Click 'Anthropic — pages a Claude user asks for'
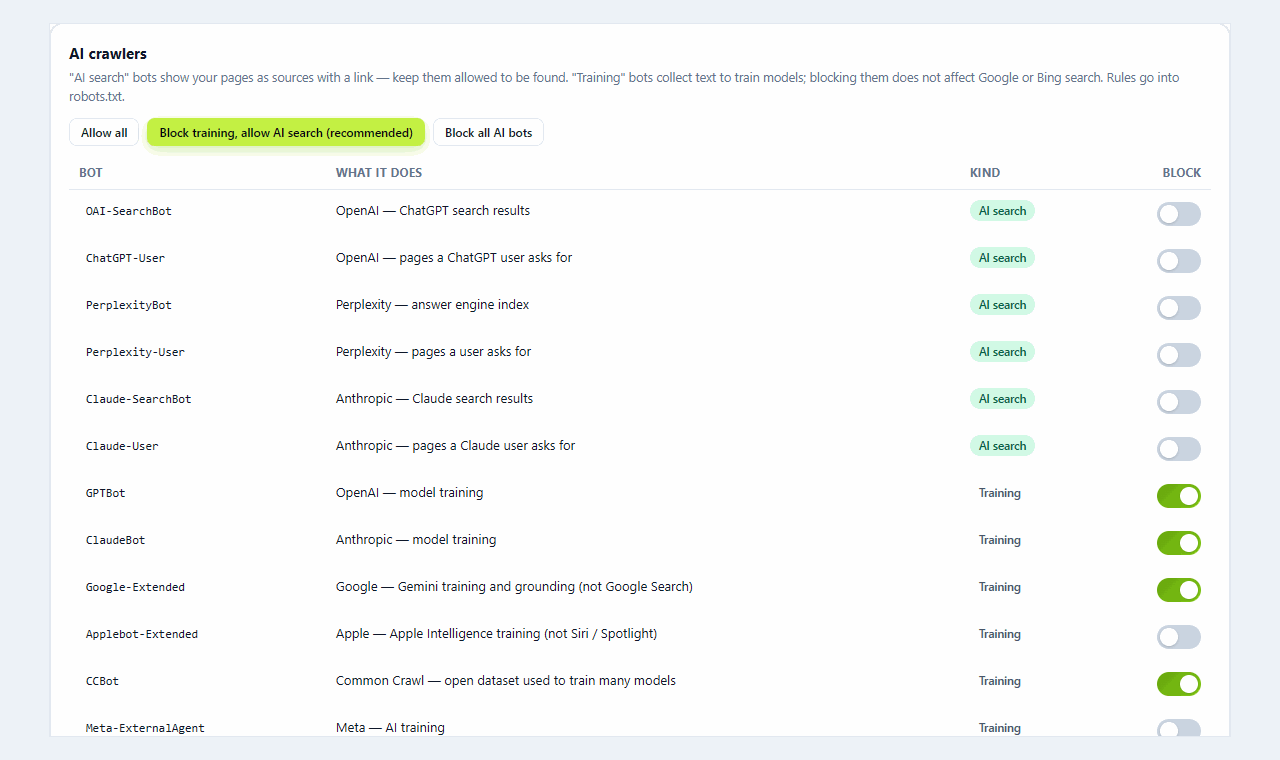Image resolution: width=1280 pixels, height=760 pixels. pyautogui.click(x=456, y=446)
